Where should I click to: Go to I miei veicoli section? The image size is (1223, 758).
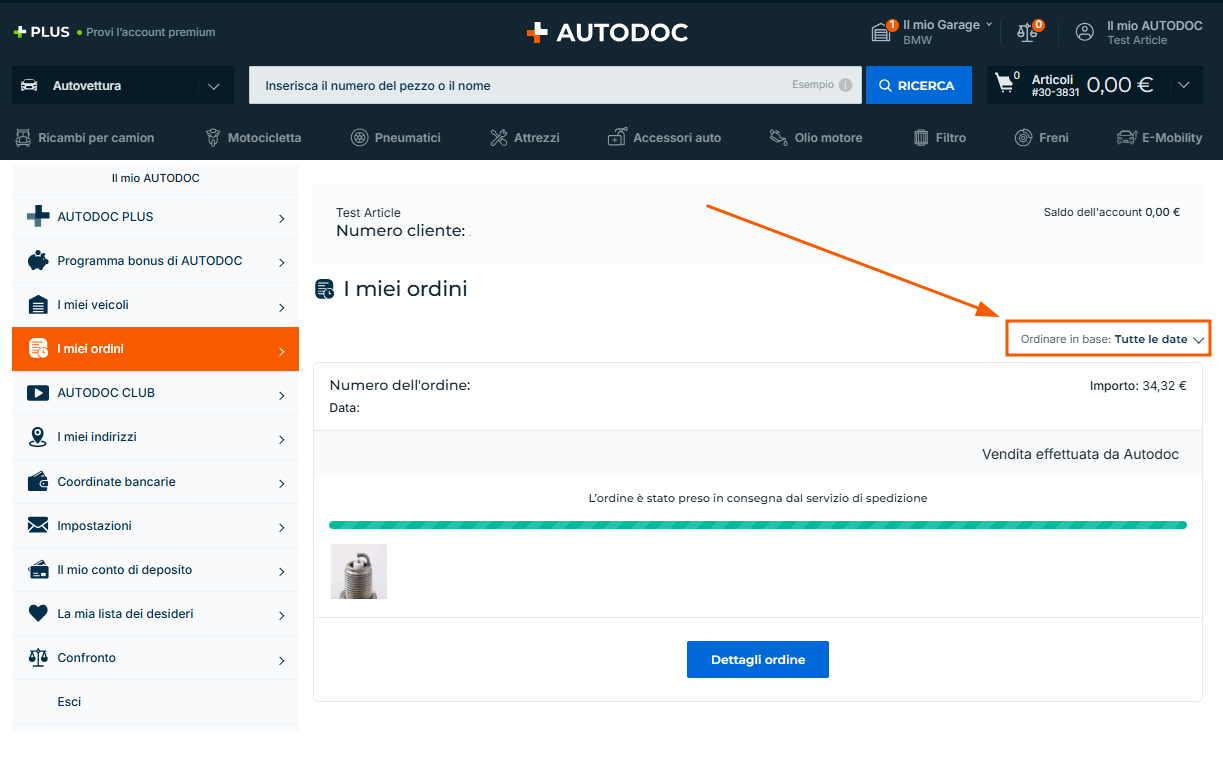click(155, 305)
